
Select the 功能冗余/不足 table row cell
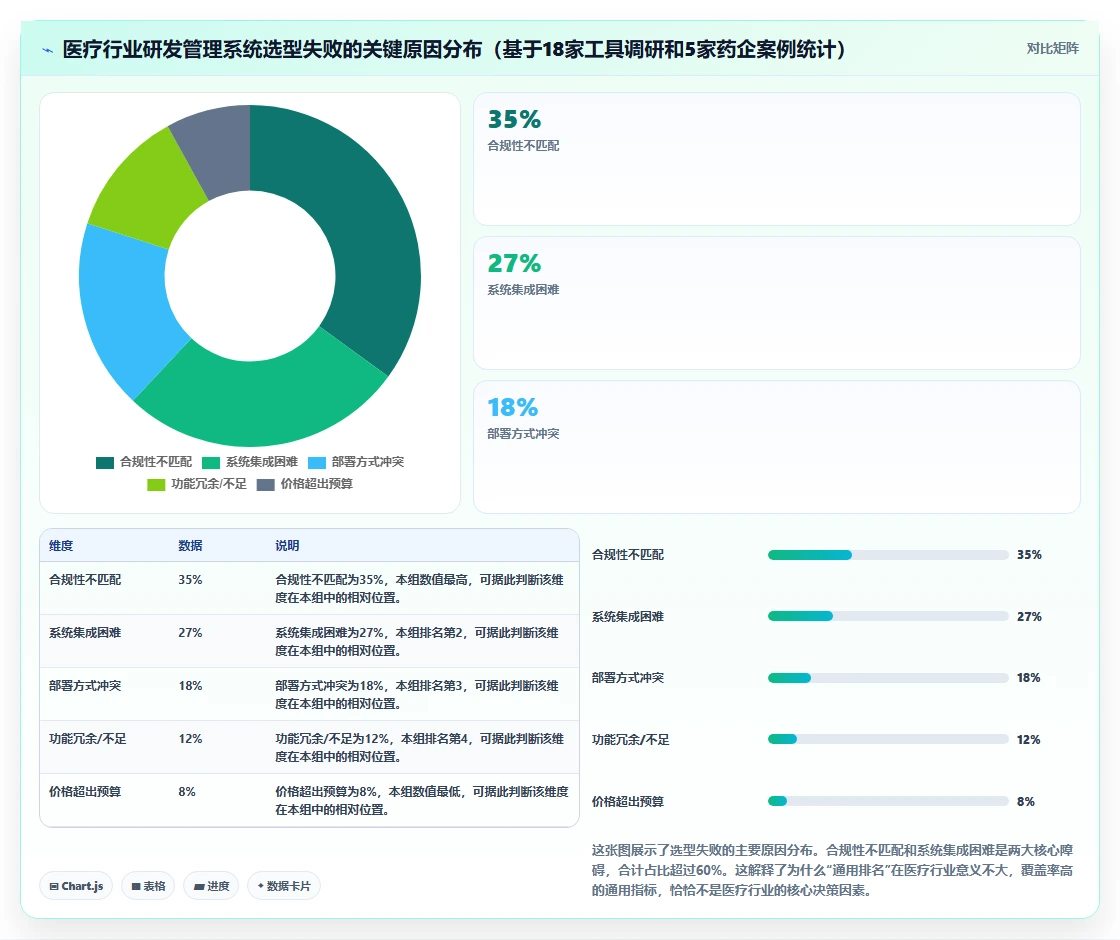(x=87, y=739)
